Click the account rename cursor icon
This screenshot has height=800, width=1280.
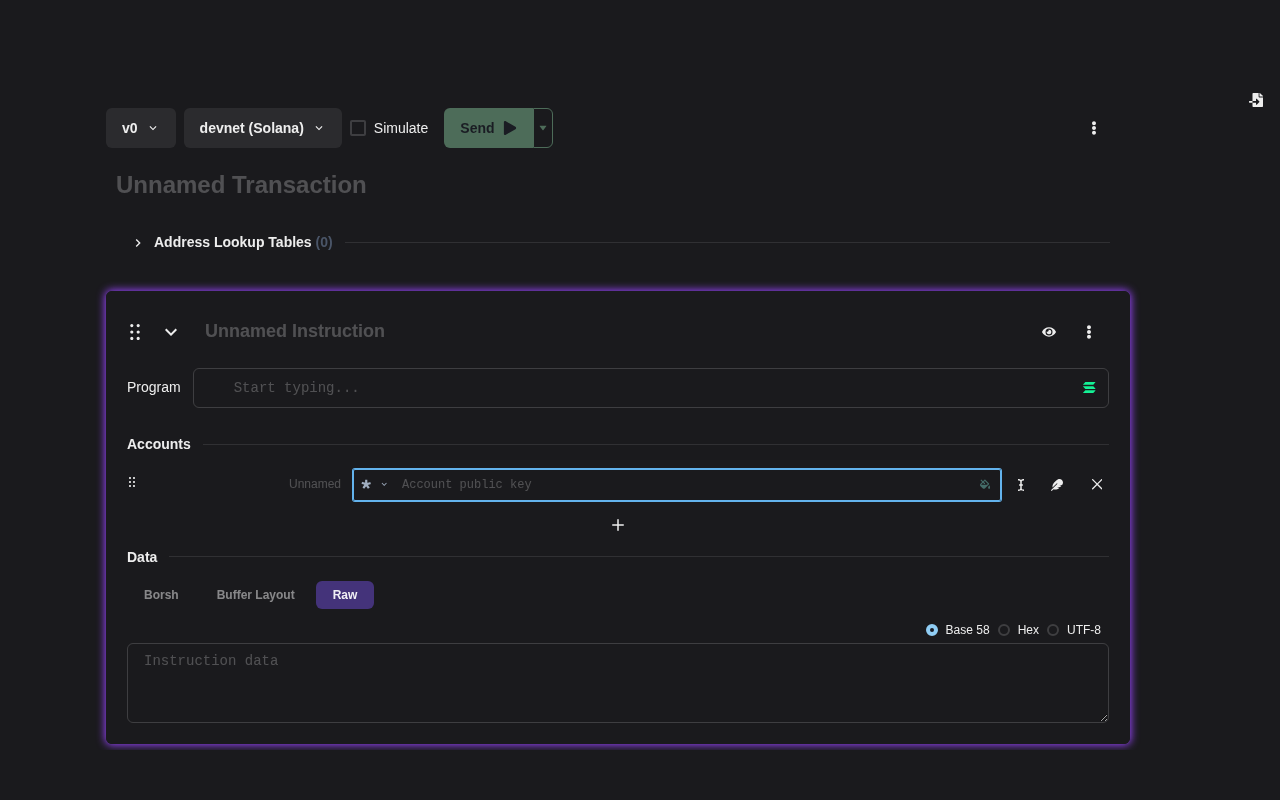[x=1021, y=485]
